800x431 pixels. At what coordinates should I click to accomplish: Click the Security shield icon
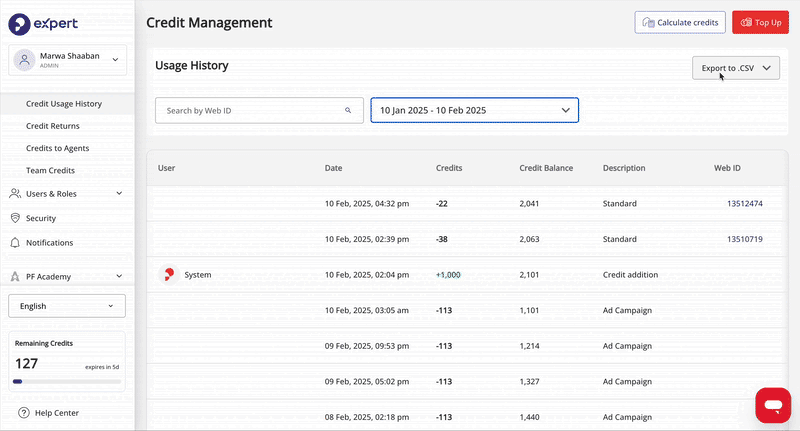pos(16,218)
